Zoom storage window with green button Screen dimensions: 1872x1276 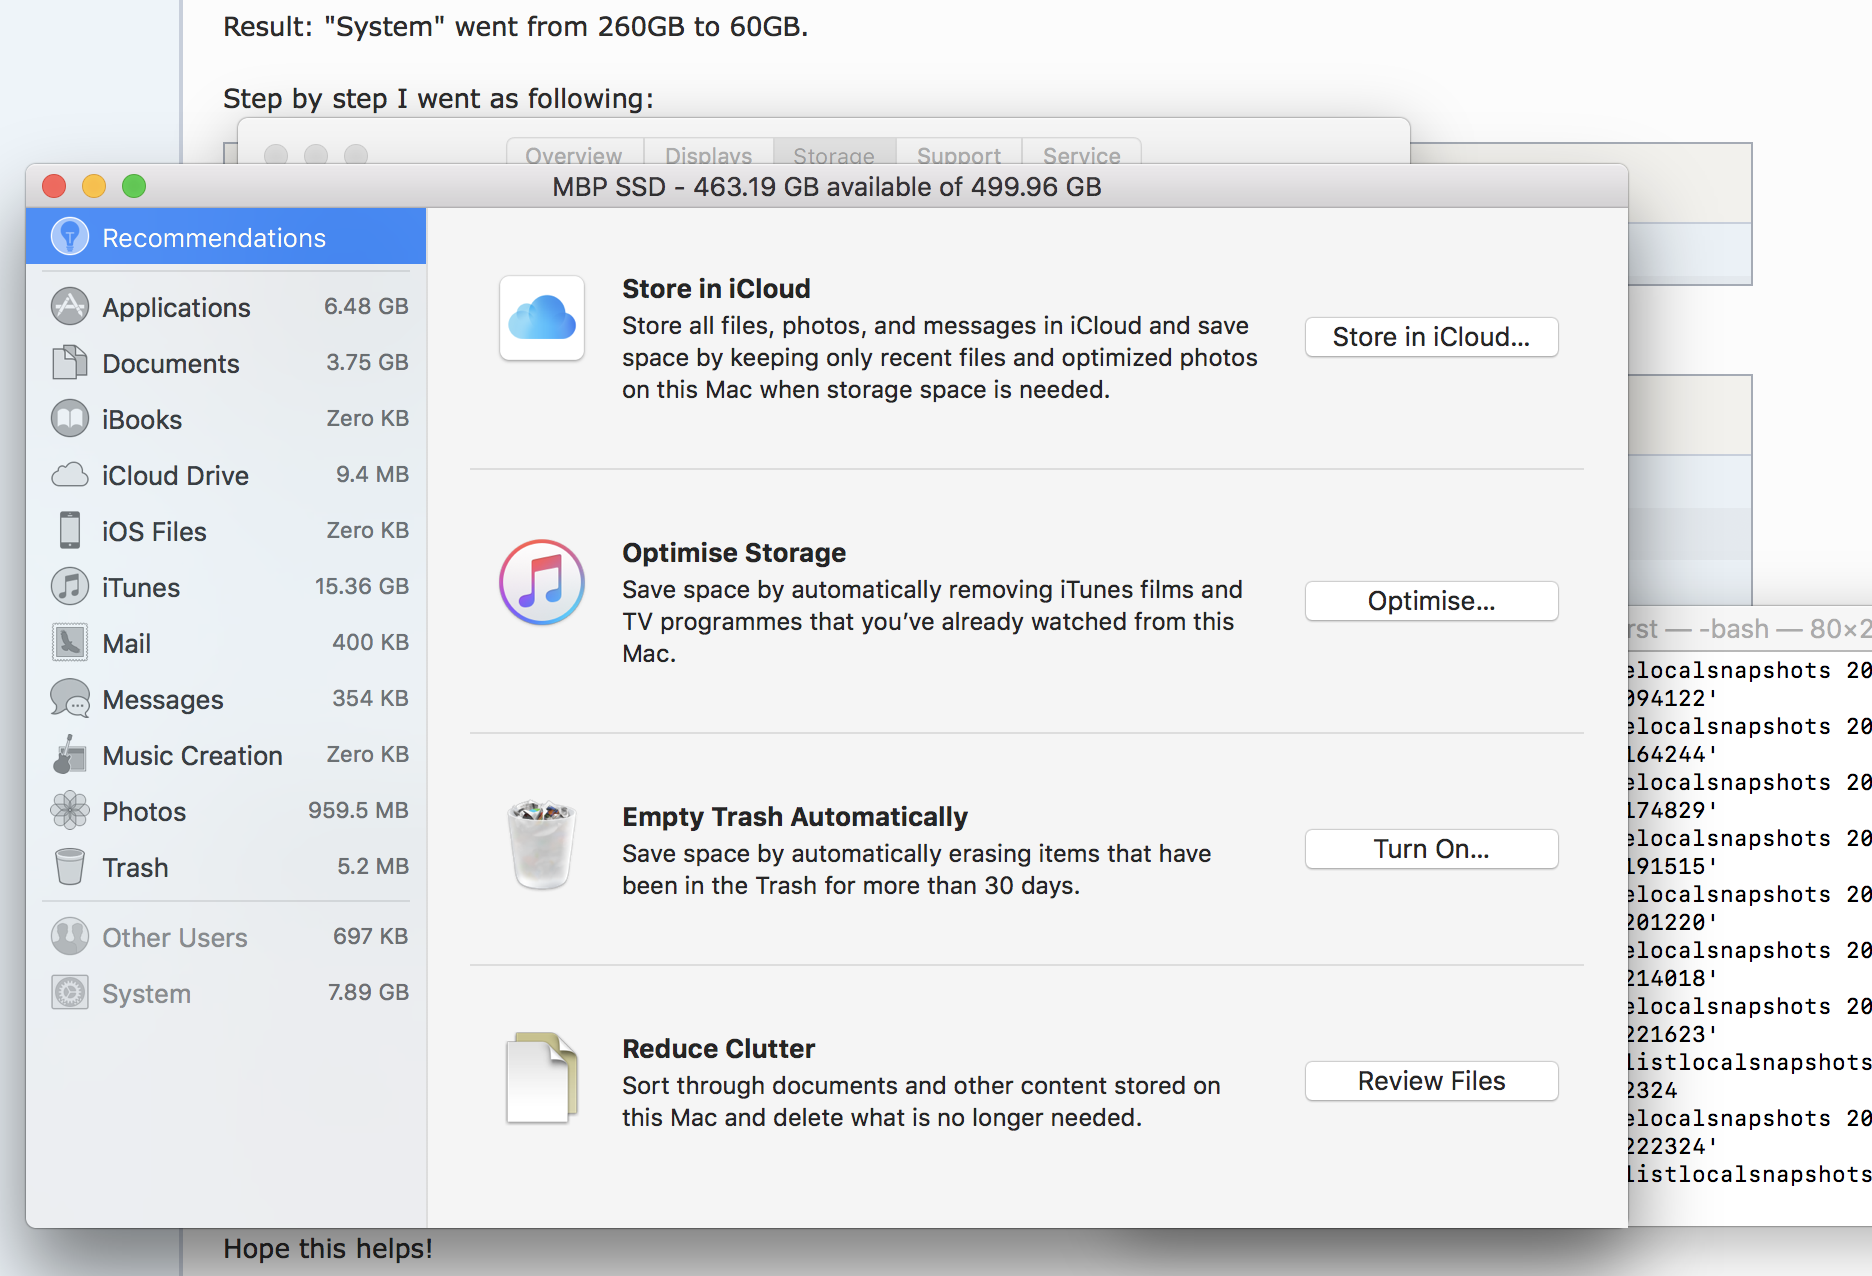pos(134,186)
